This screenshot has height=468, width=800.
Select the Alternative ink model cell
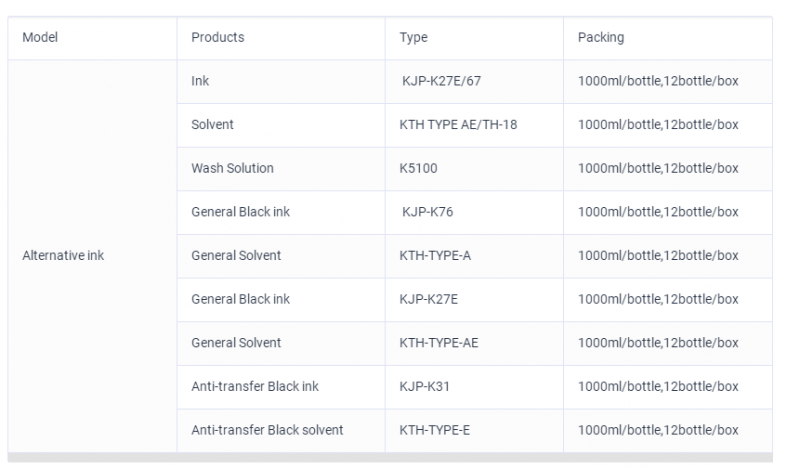pos(92,256)
